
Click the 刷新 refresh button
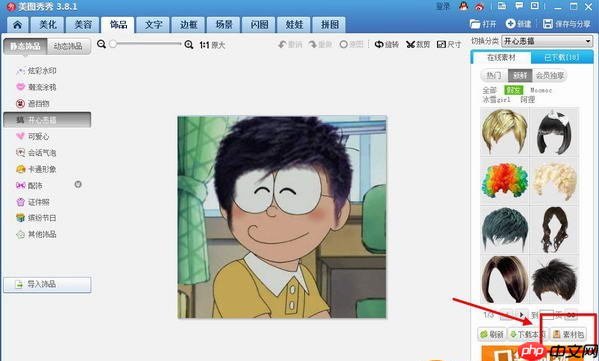pos(492,335)
